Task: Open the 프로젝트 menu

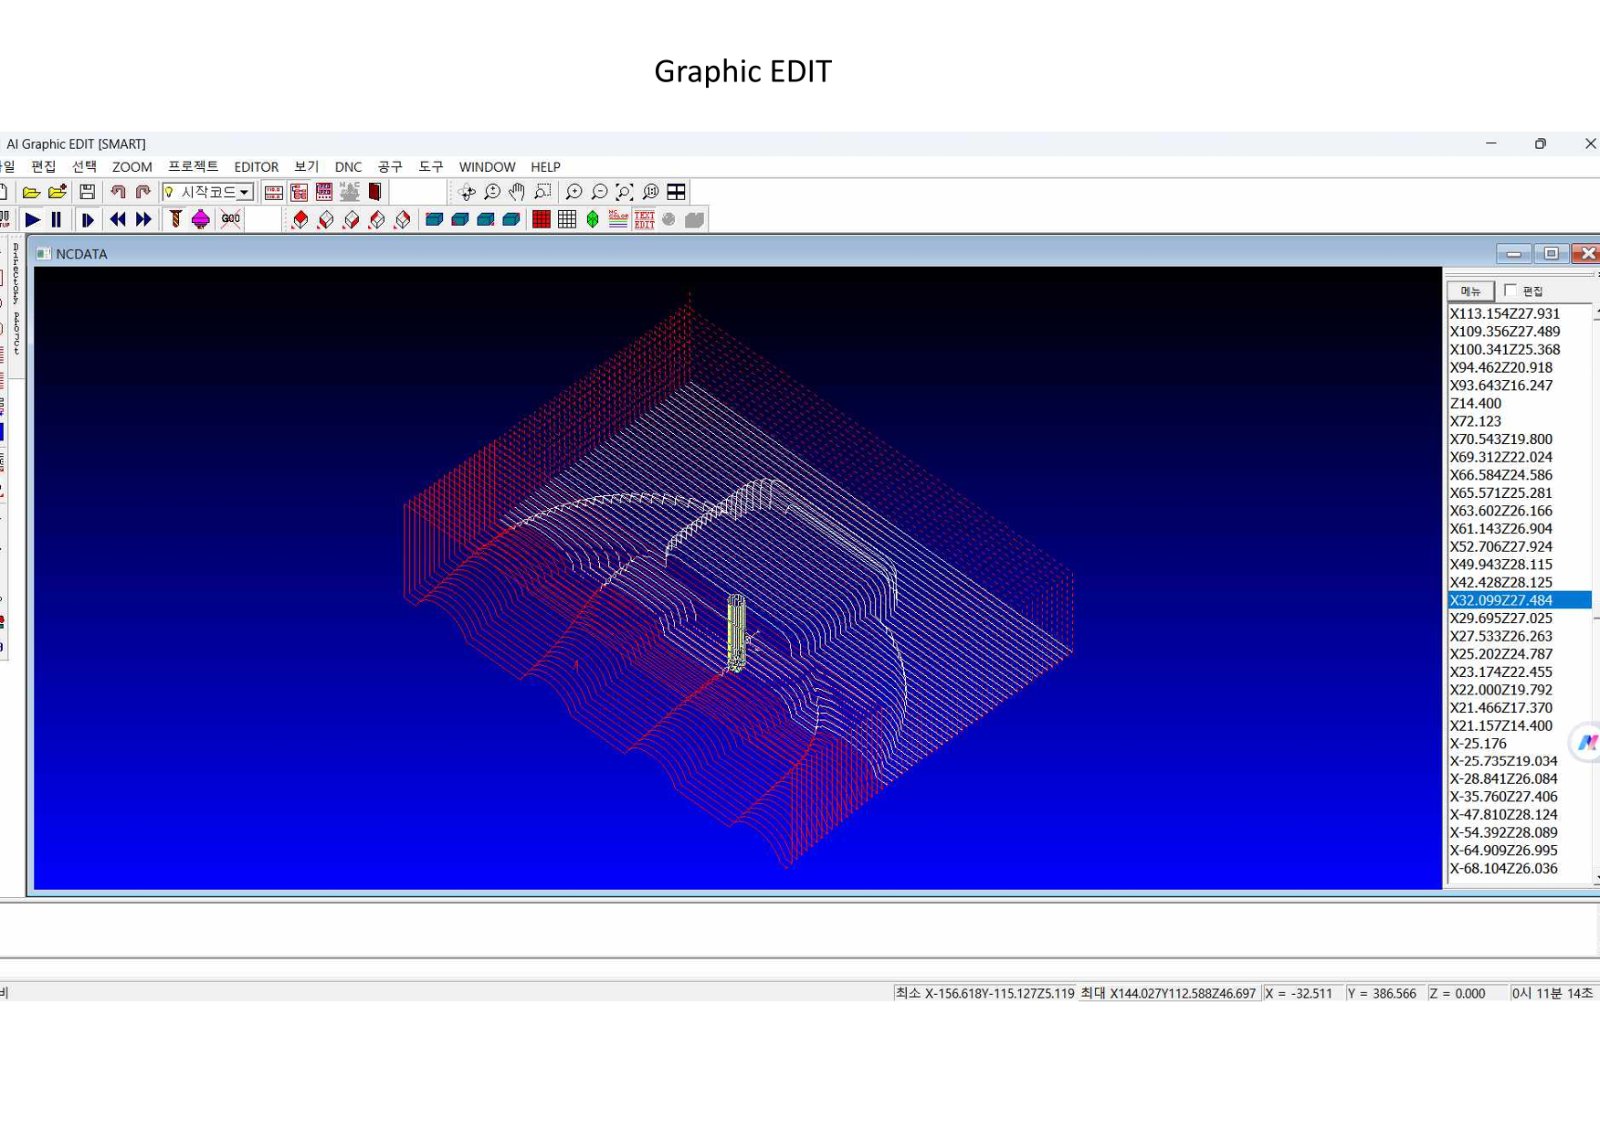Action: (193, 167)
